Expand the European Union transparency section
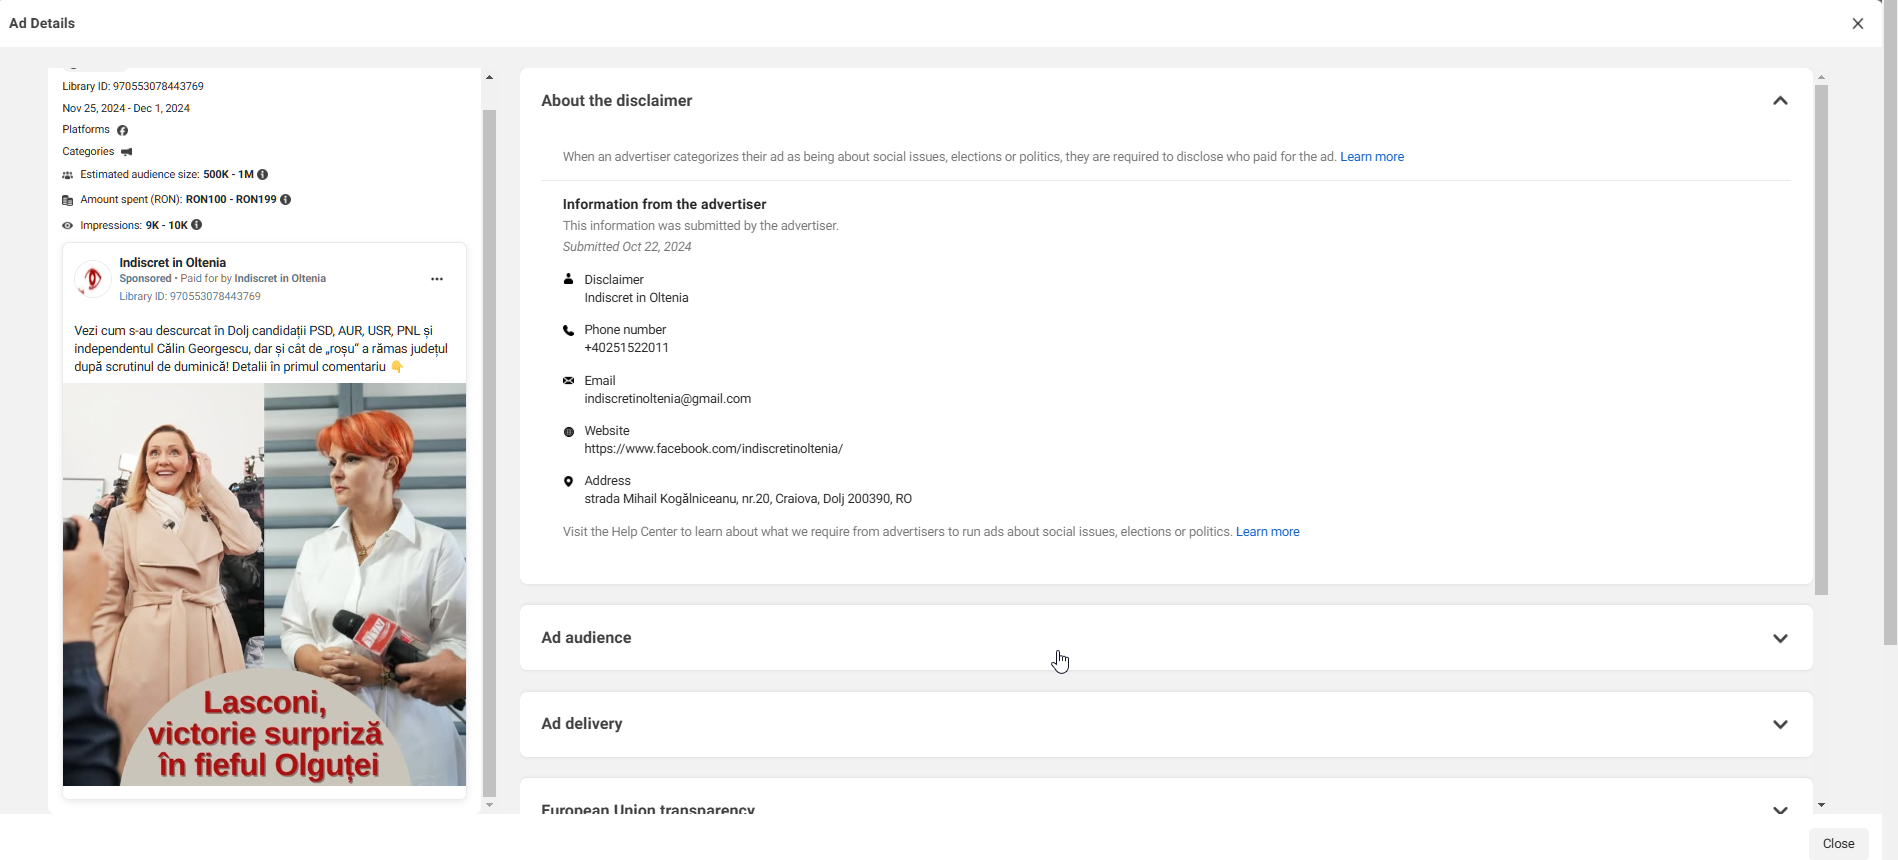The image size is (1898, 860). (1779, 808)
